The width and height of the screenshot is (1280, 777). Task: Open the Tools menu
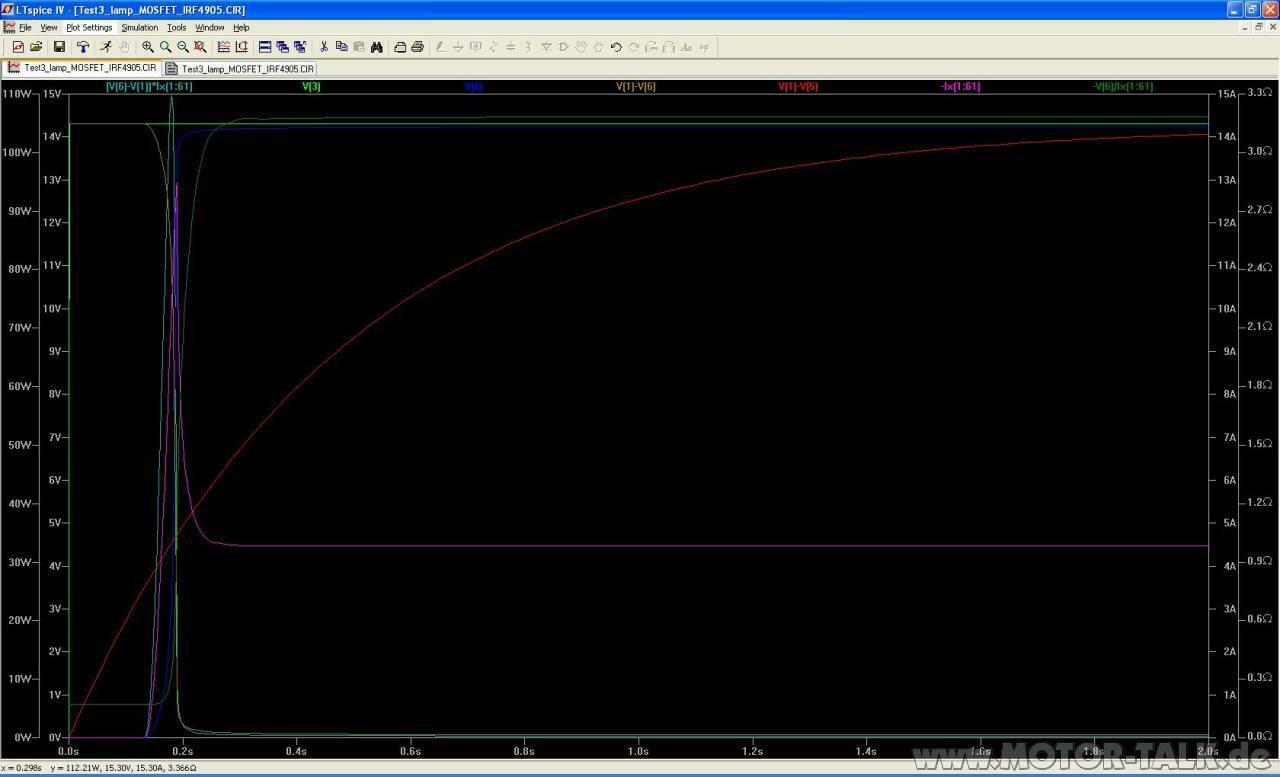(176, 27)
